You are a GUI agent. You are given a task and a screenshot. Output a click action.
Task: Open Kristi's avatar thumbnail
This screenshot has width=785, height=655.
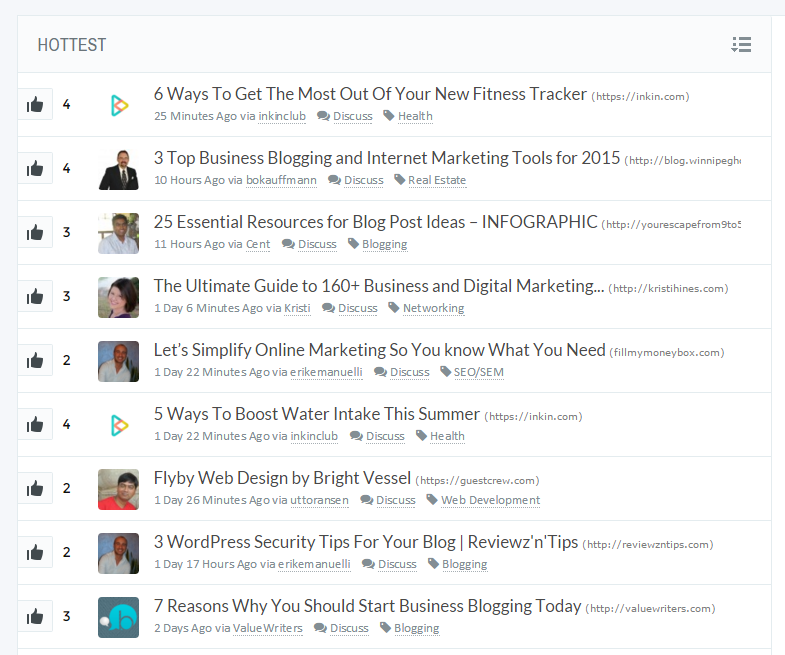pos(119,297)
